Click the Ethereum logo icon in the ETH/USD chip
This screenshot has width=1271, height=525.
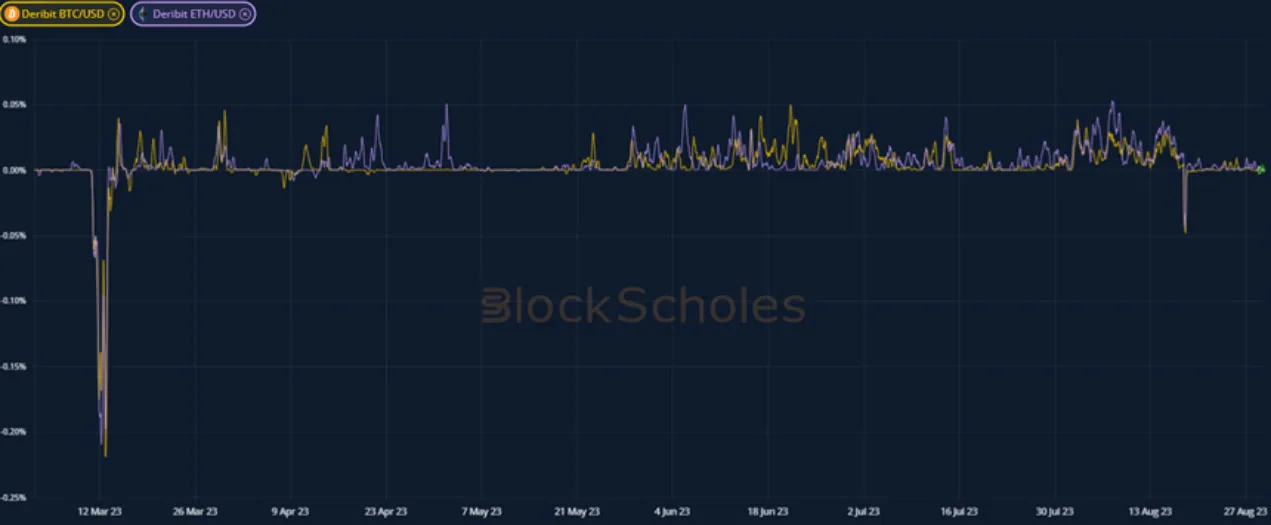pyautogui.click(x=141, y=14)
